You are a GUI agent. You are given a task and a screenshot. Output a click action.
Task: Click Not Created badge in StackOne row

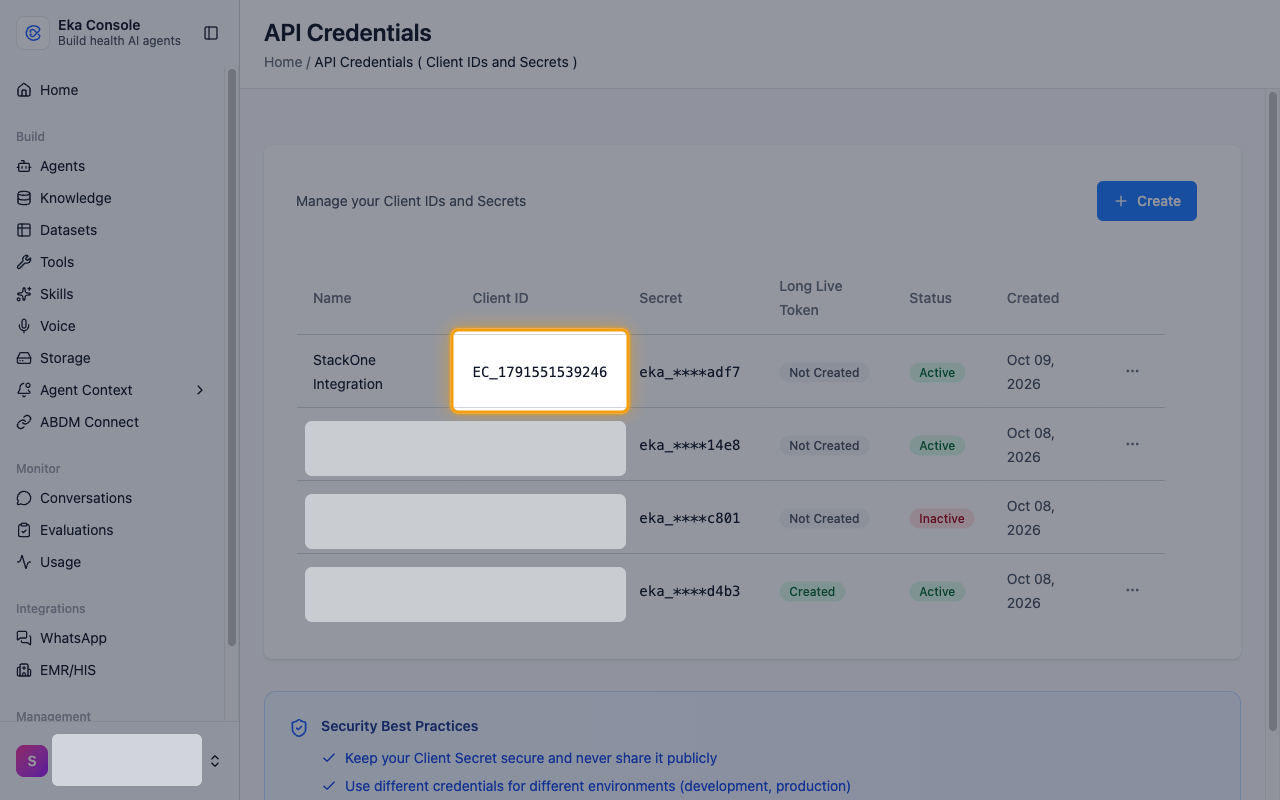tap(824, 373)
